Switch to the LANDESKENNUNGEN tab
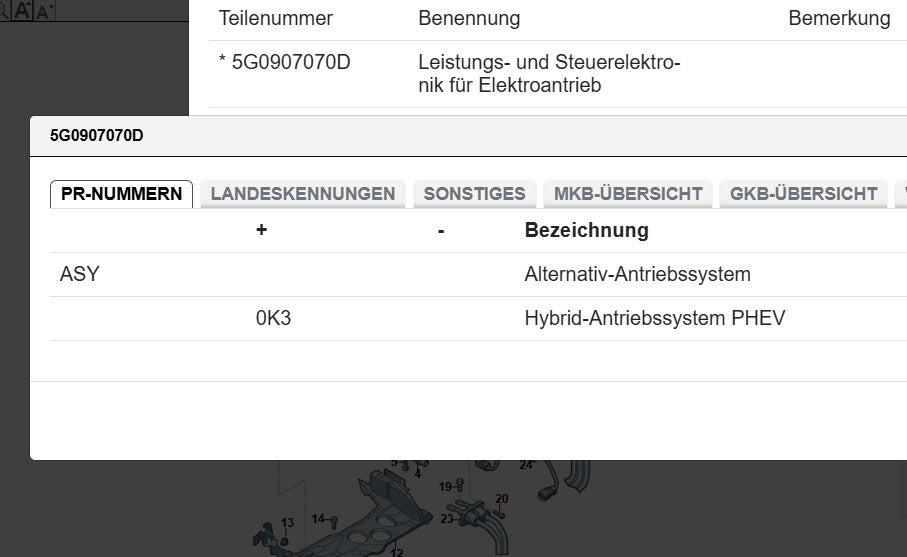Screen dimensions: 907x557 303,194
